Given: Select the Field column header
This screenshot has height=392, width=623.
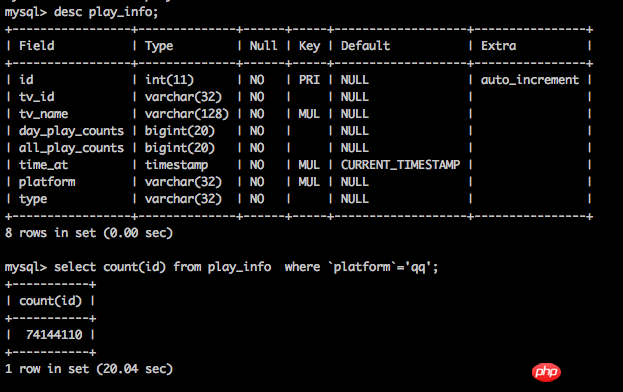Looking at the screenshot, I should (x=37, y=46).
